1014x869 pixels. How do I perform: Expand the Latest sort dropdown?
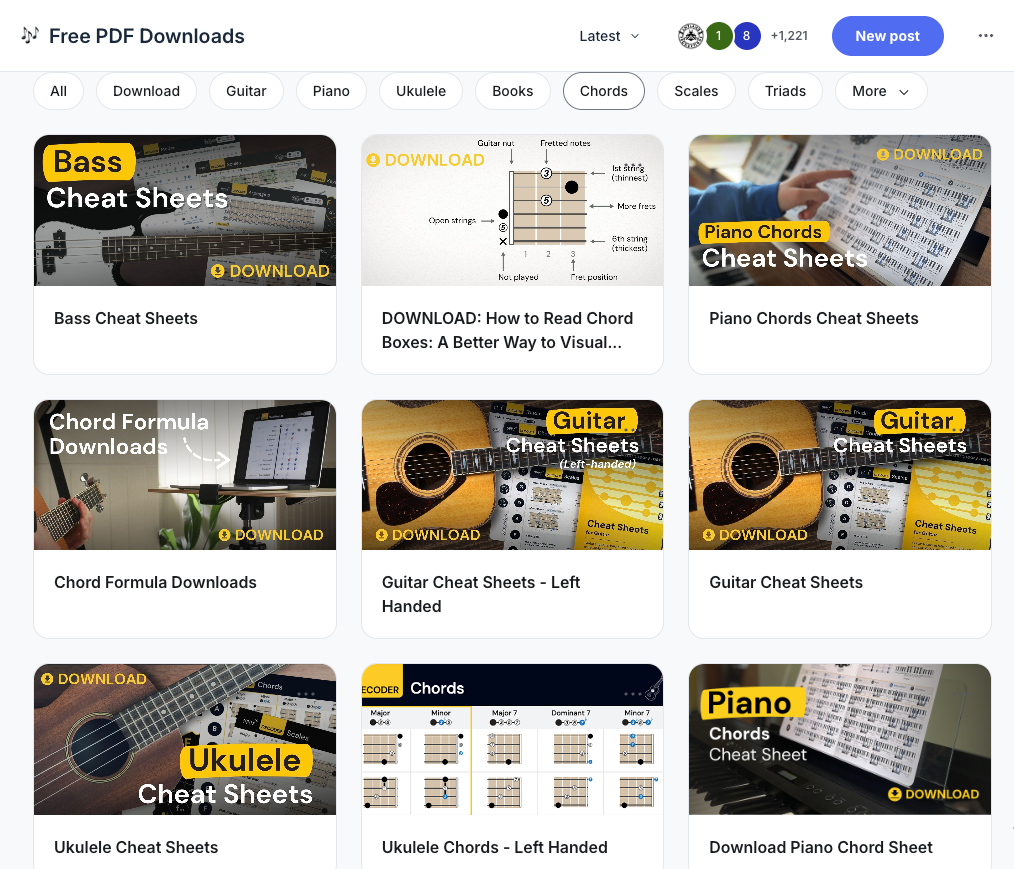[x=609, y=36]
